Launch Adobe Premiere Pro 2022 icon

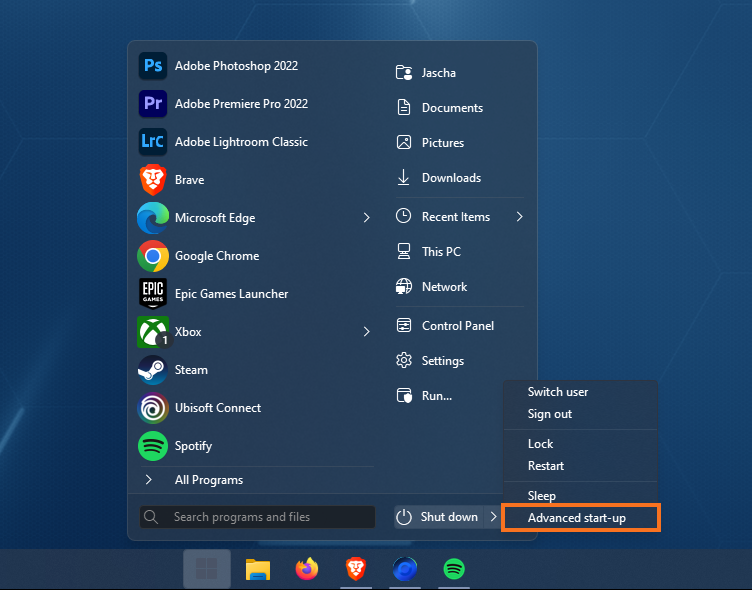153,104
